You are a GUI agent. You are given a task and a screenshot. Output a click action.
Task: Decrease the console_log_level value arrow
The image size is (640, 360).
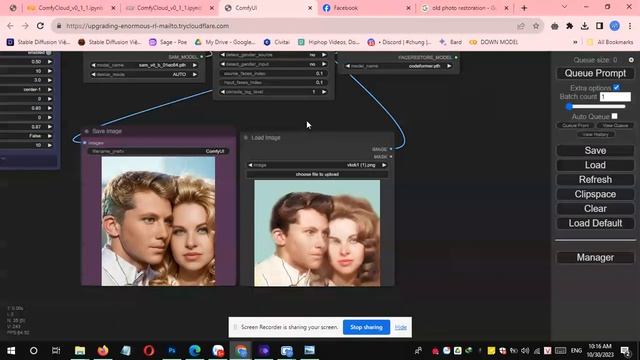223,92
